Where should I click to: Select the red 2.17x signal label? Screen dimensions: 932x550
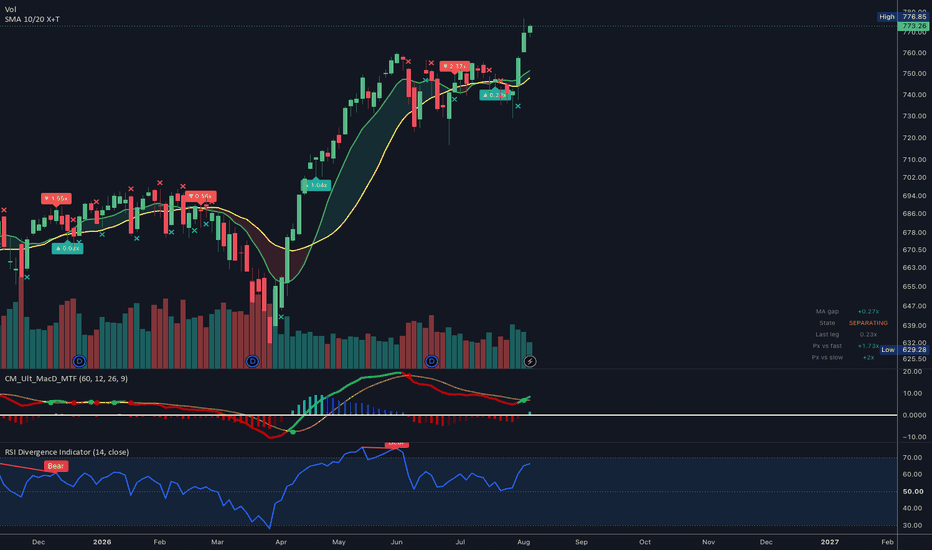pos(455,66)
